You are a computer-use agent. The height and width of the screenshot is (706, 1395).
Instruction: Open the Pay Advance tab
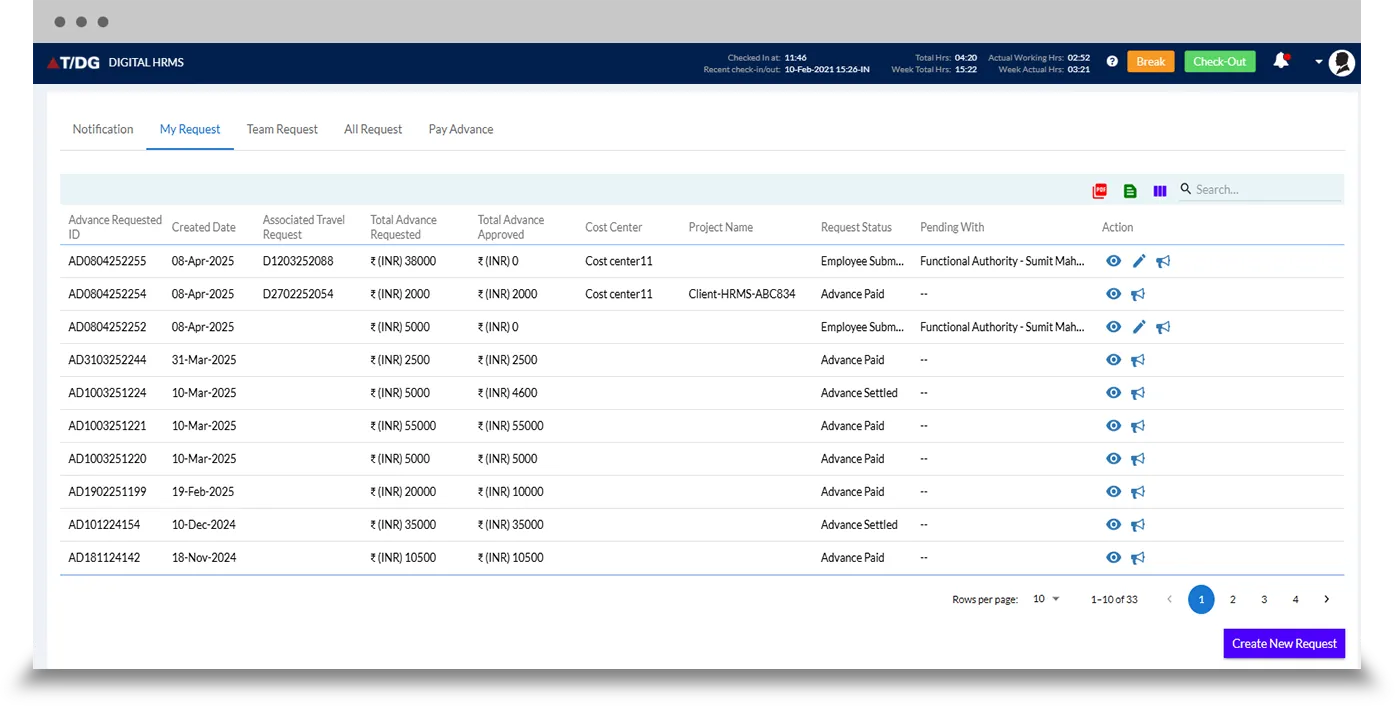(x=461, y=129)
